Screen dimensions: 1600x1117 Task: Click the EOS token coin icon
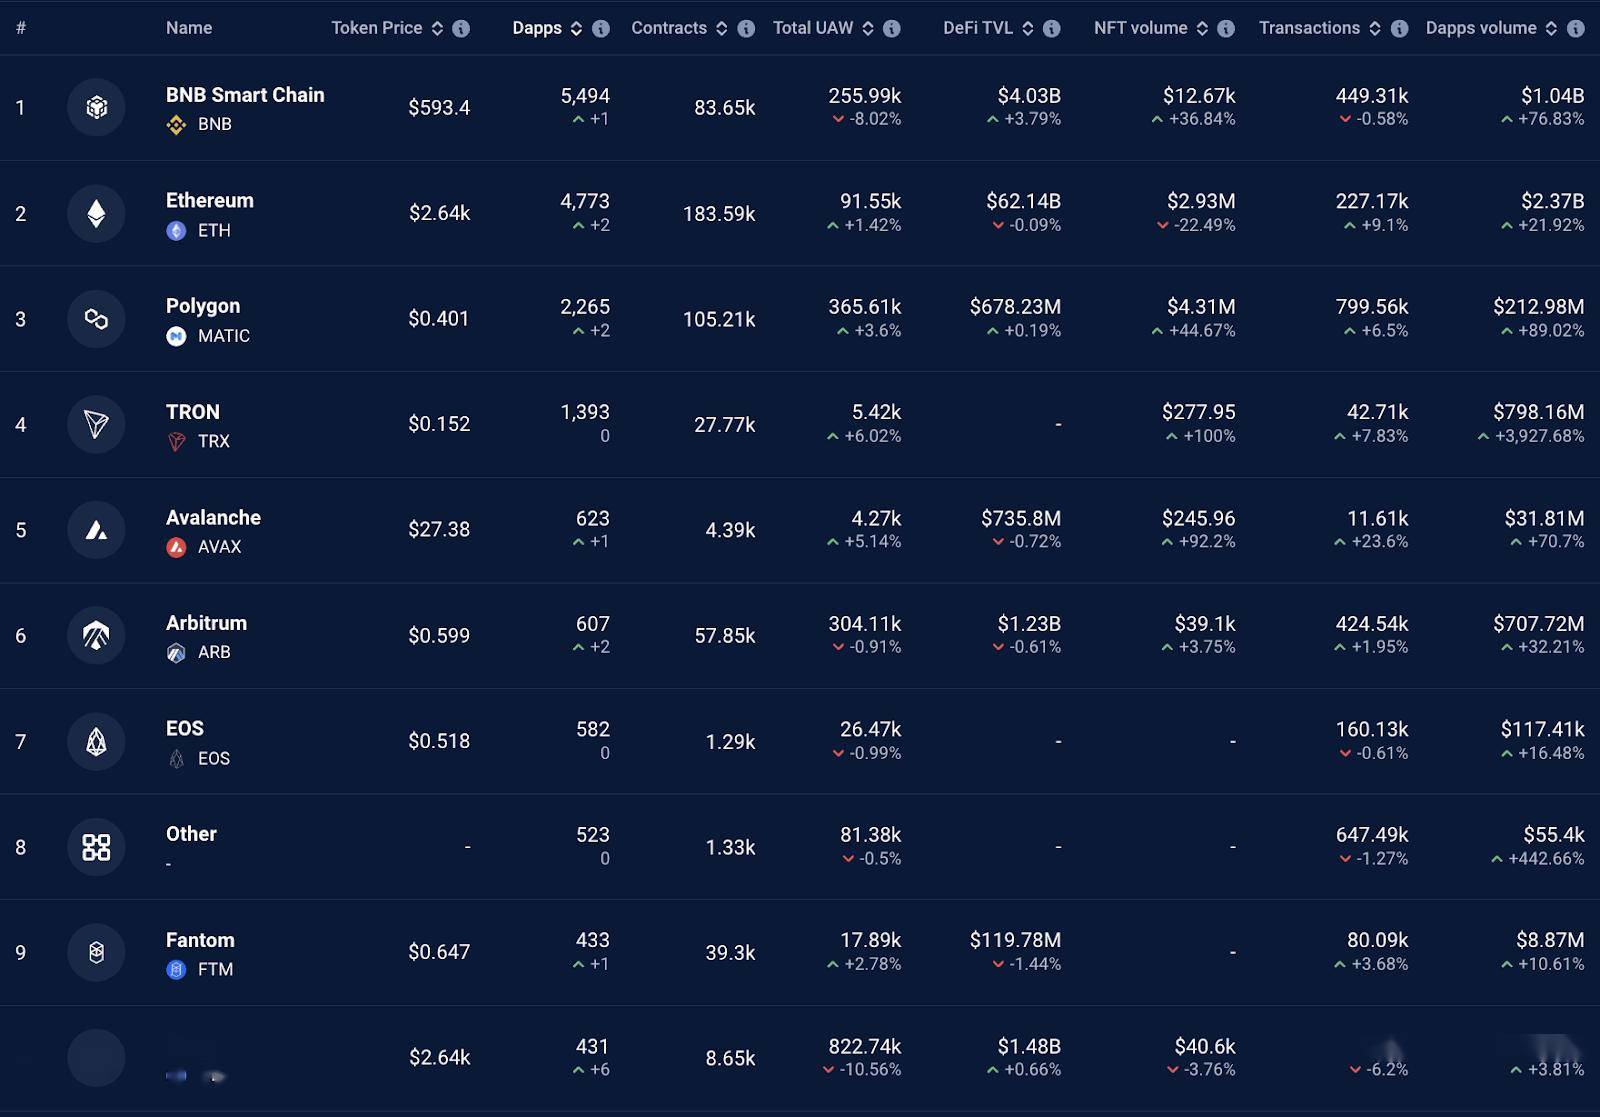point(176,758)
